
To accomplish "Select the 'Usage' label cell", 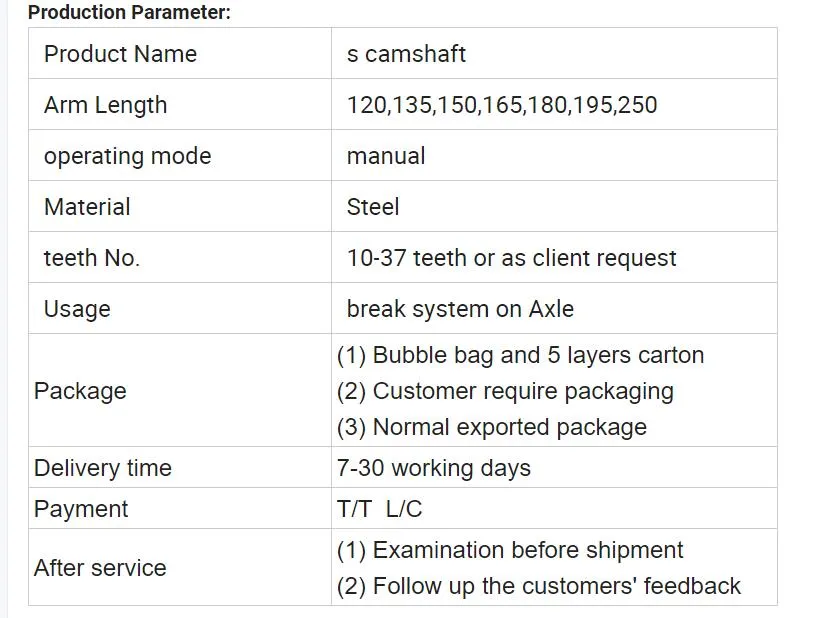I will (77, 309).
